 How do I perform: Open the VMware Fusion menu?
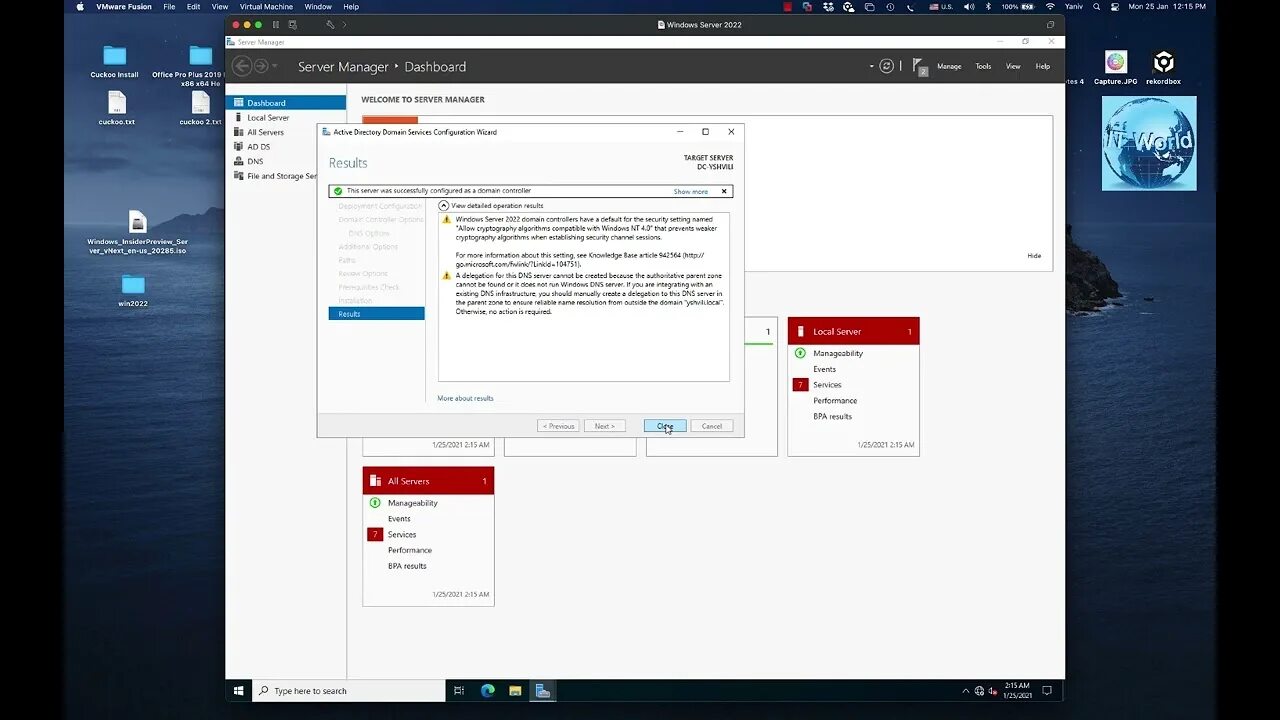(x=123, y=7)
